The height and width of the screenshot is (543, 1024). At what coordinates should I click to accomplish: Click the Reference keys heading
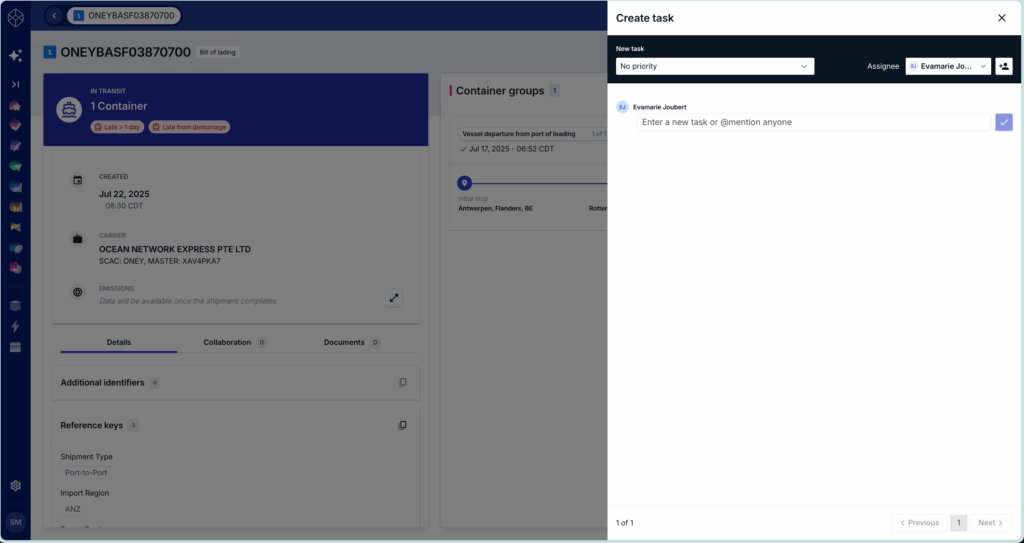coord(91,425)
